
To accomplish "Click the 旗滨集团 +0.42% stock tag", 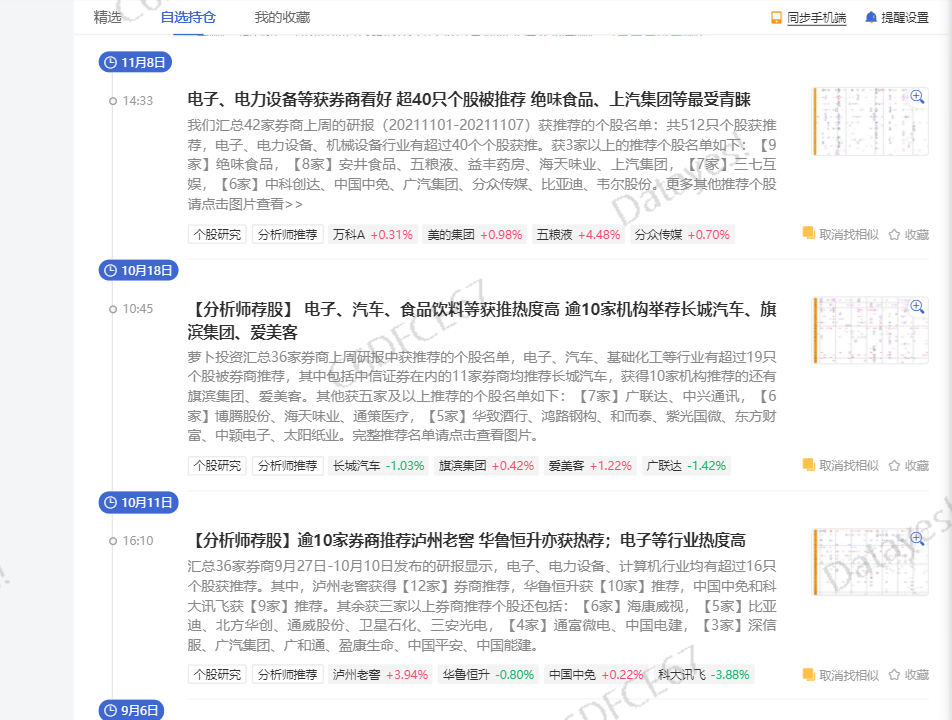I will click(x=486, y=466).
